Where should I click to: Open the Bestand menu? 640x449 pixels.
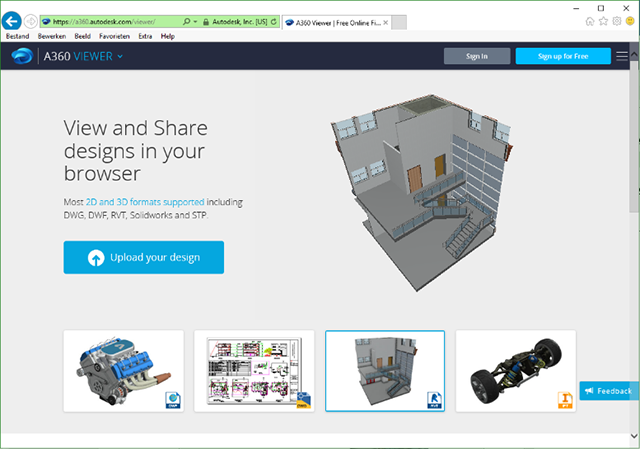18,36
